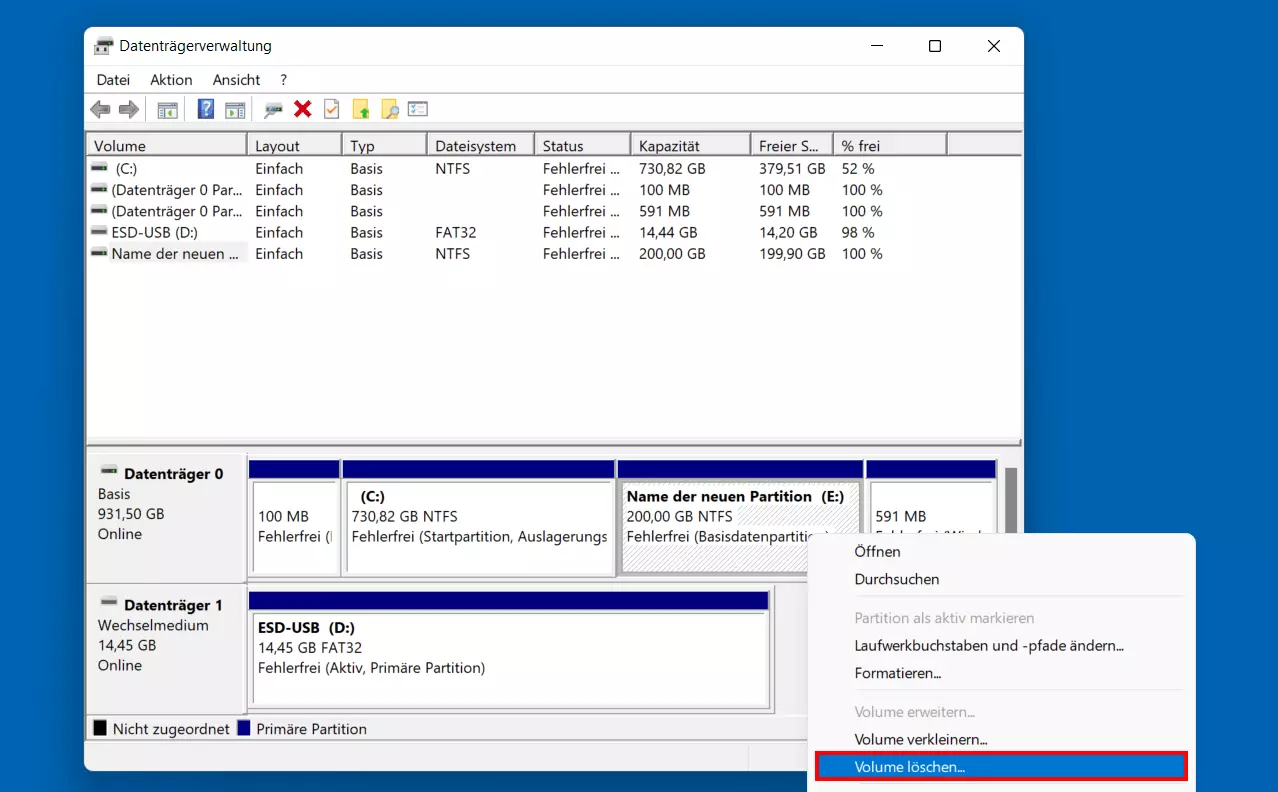Sort by the Volume column header
This screenshot has width=1278, height=792.
coord(166,145)
